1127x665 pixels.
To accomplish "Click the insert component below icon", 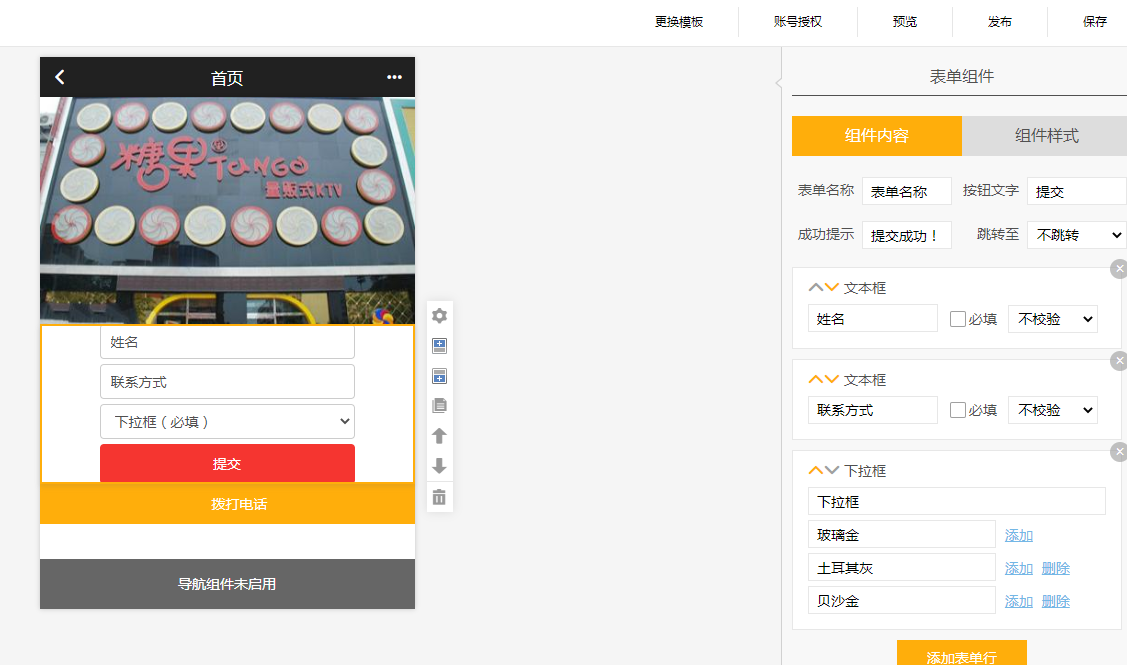I will [439, 376].
